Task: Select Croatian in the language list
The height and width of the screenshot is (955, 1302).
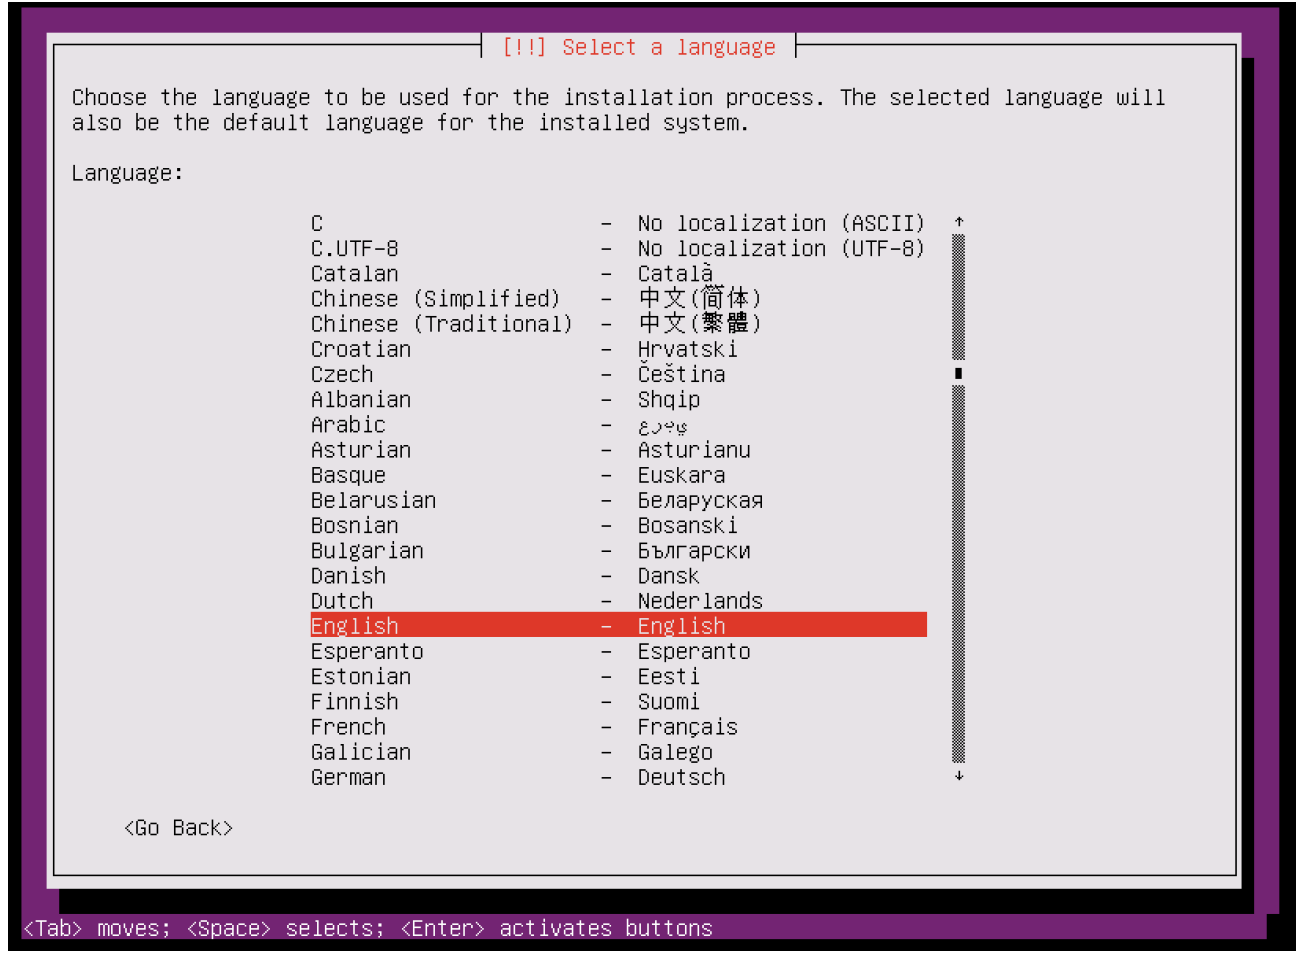Action: coord(618,349)
